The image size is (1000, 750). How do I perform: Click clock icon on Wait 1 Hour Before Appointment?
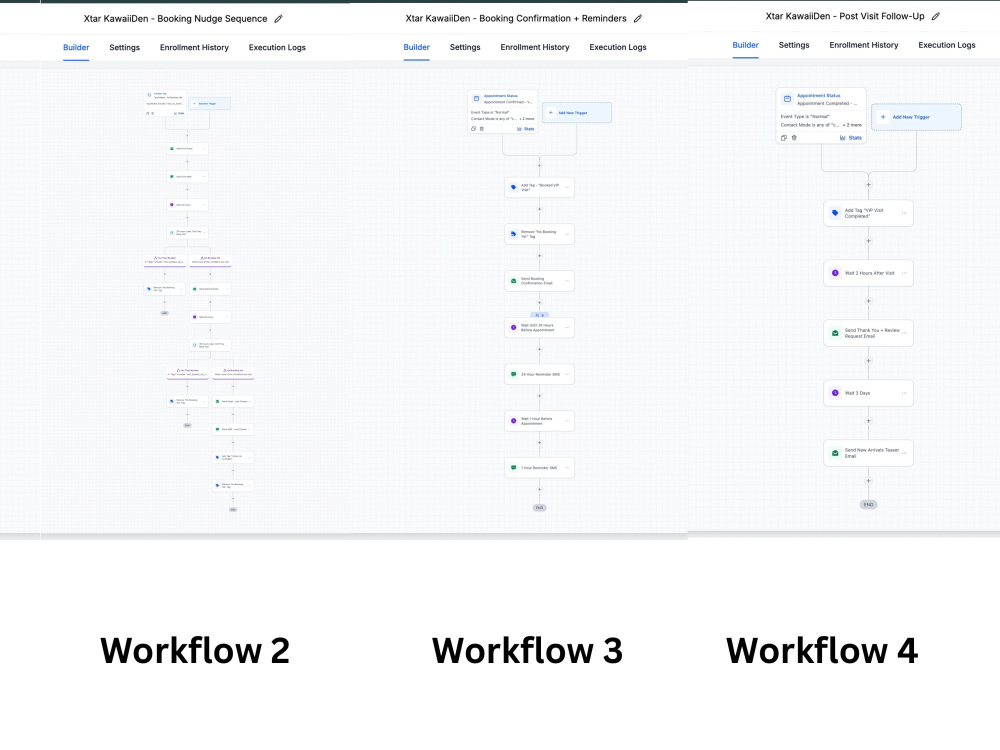513,421
